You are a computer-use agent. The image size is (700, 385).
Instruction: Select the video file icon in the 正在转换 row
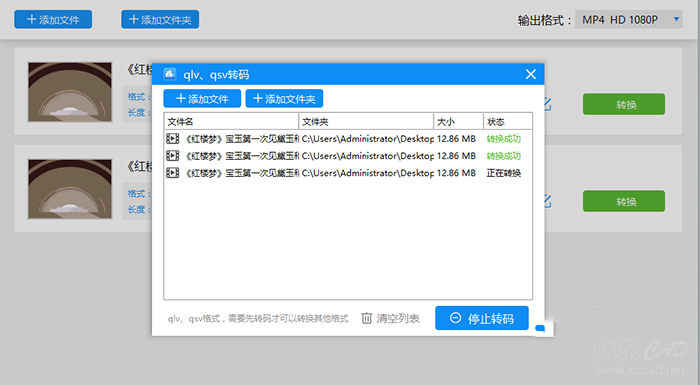(173, 173)
